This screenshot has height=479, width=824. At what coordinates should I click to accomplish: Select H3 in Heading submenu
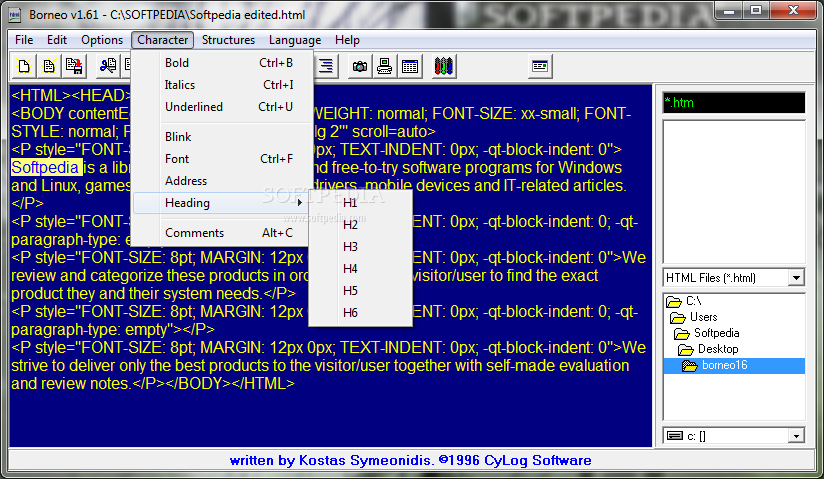(x=360, y=247)
